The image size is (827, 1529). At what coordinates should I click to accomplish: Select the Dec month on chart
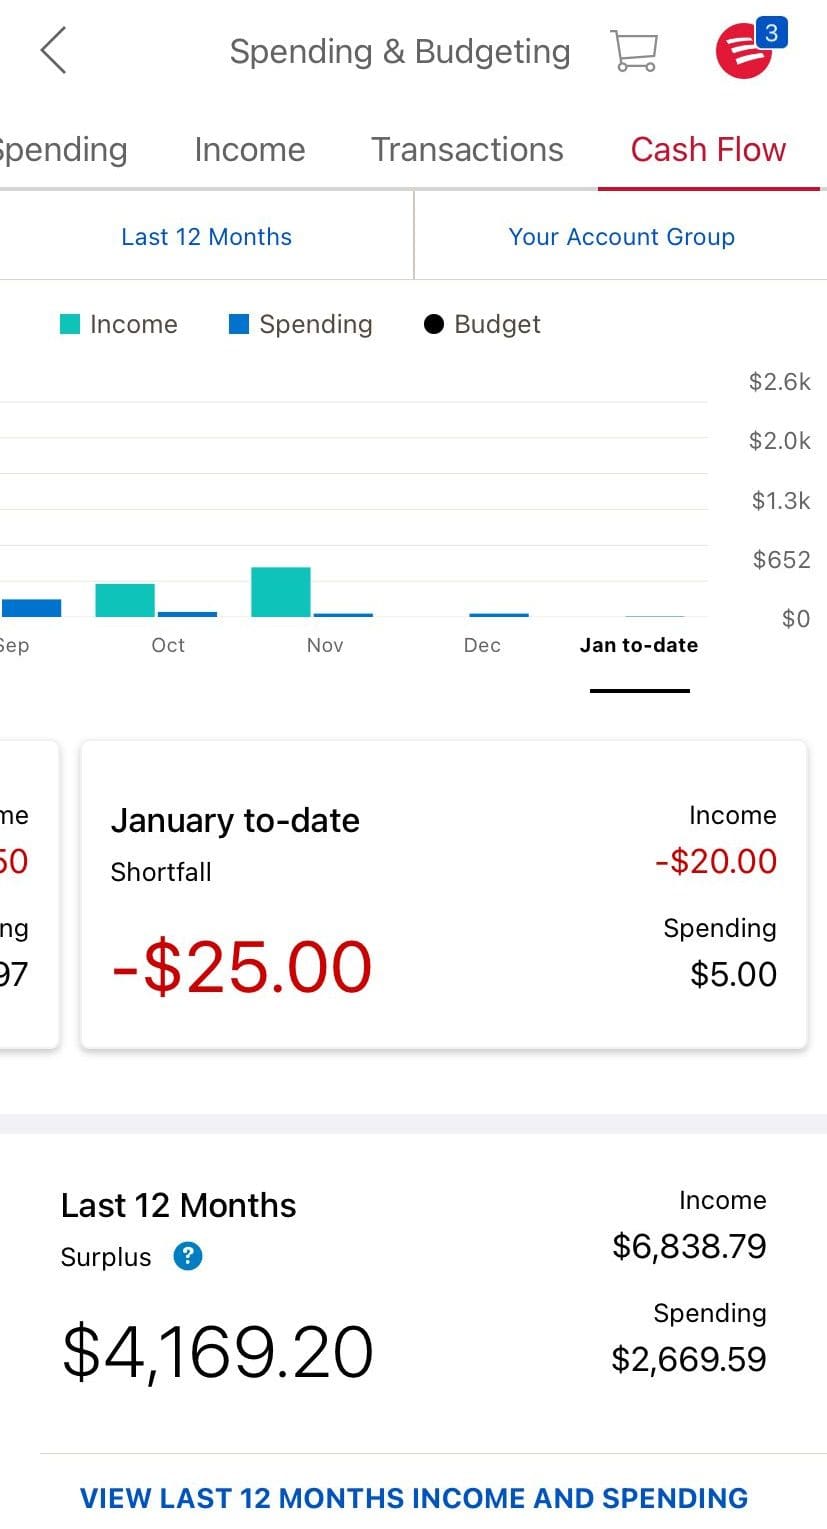(482, 645)
